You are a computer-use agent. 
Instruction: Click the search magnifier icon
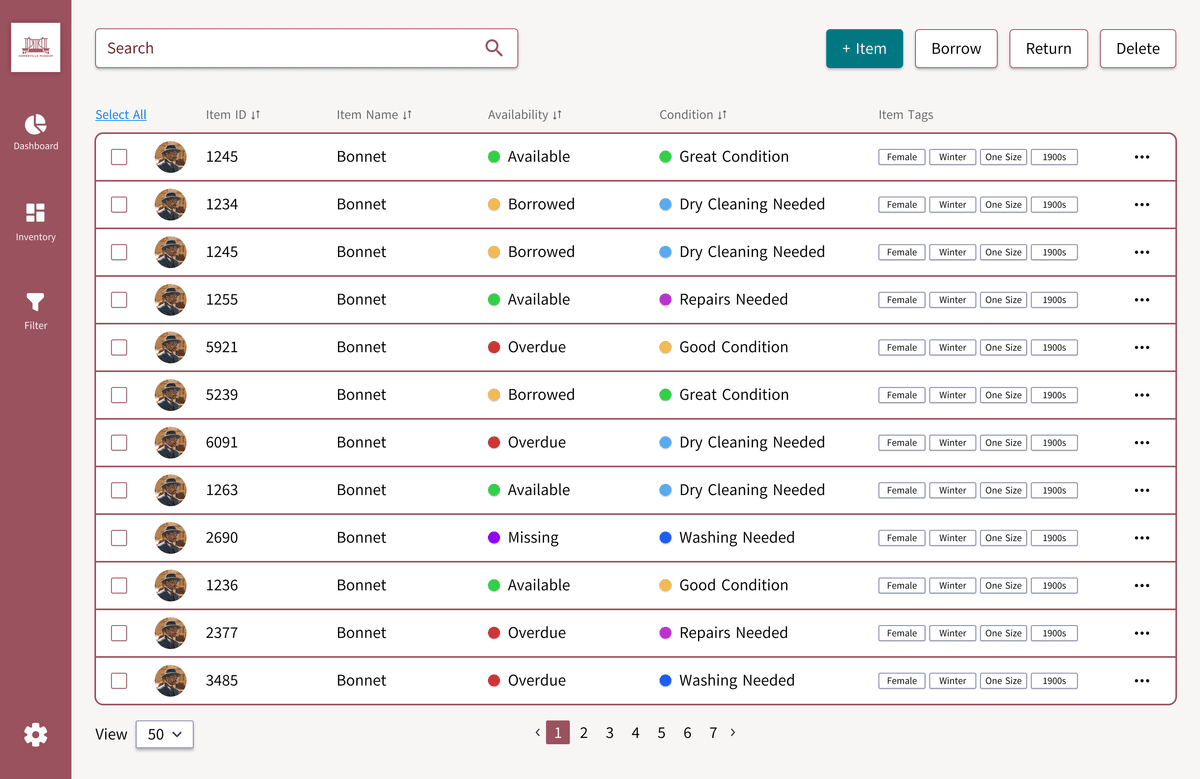coord(494,48)
